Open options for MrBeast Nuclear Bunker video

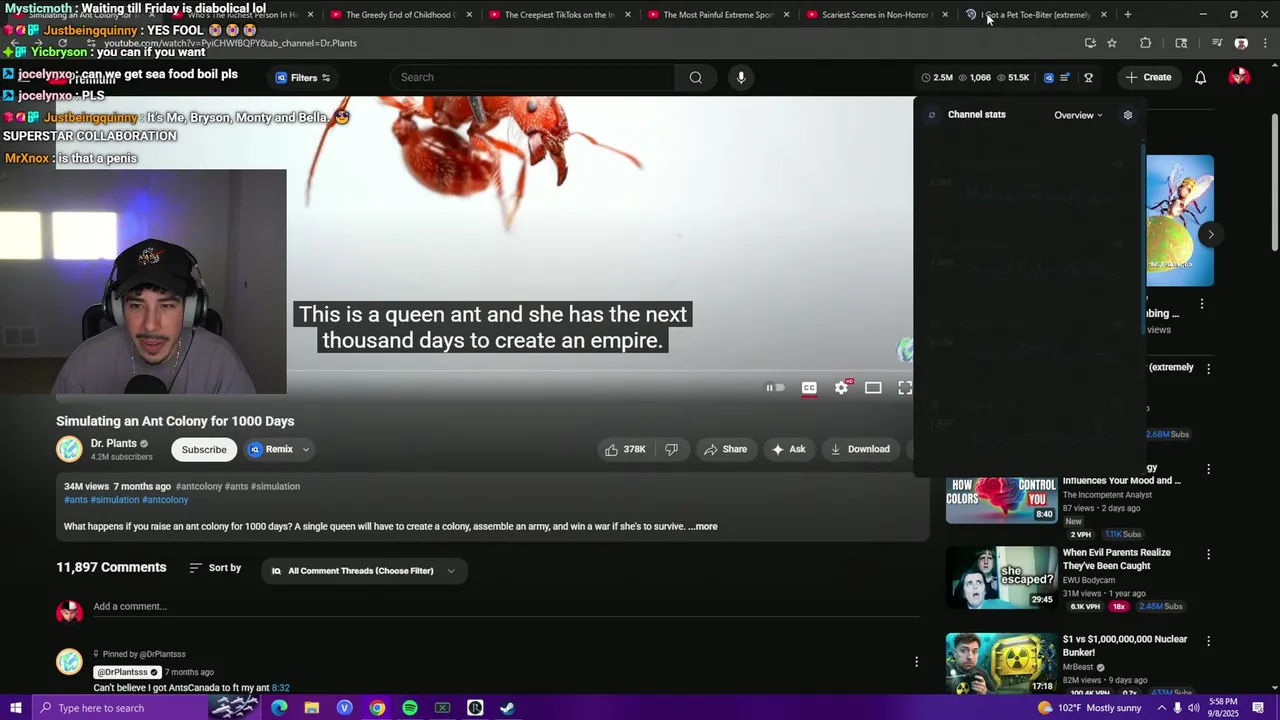coord(1208,641)
